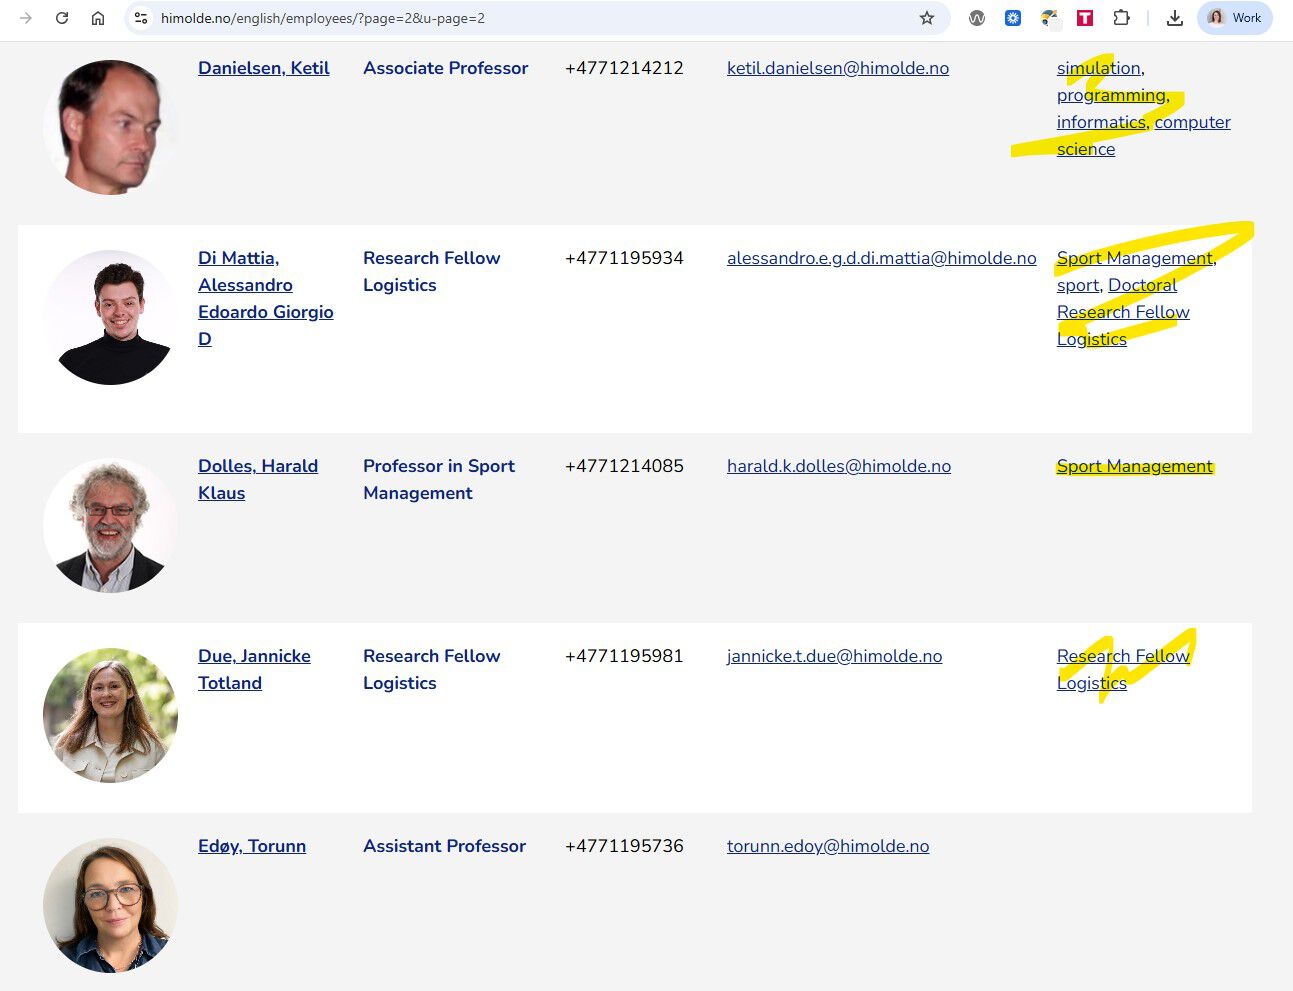This screenshot has height=991, width=1293.
Task: Select the Professor in Sport Management title
Action: click(439, 479)
